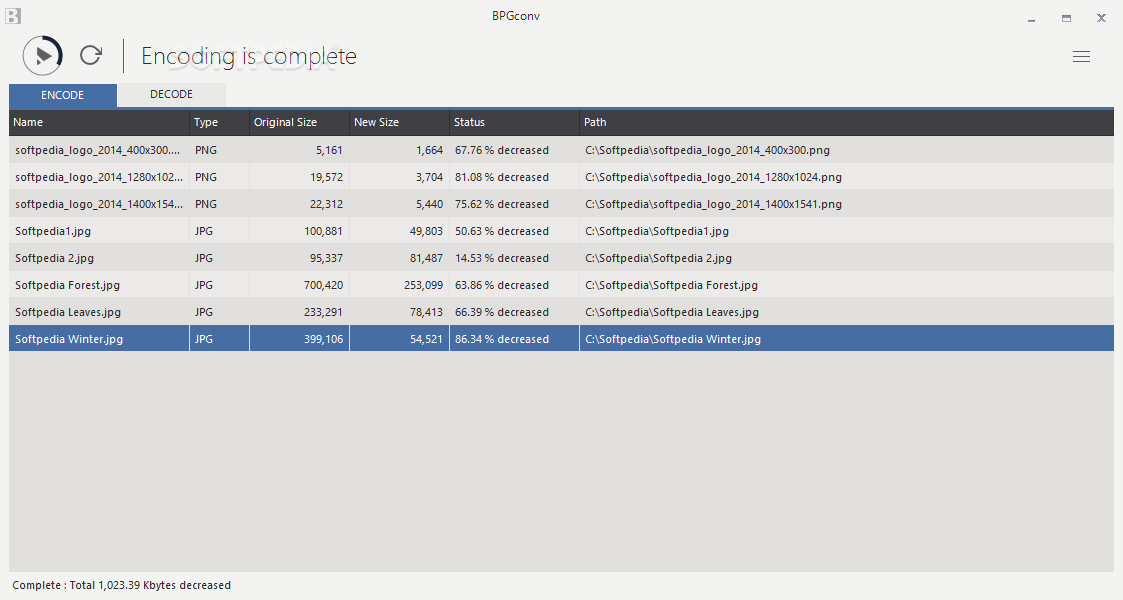This screenshot has height=600, width=1123.
Task: Click the status 14.53 % decreased
Action: pyautogui.click(x=501, y=258)
